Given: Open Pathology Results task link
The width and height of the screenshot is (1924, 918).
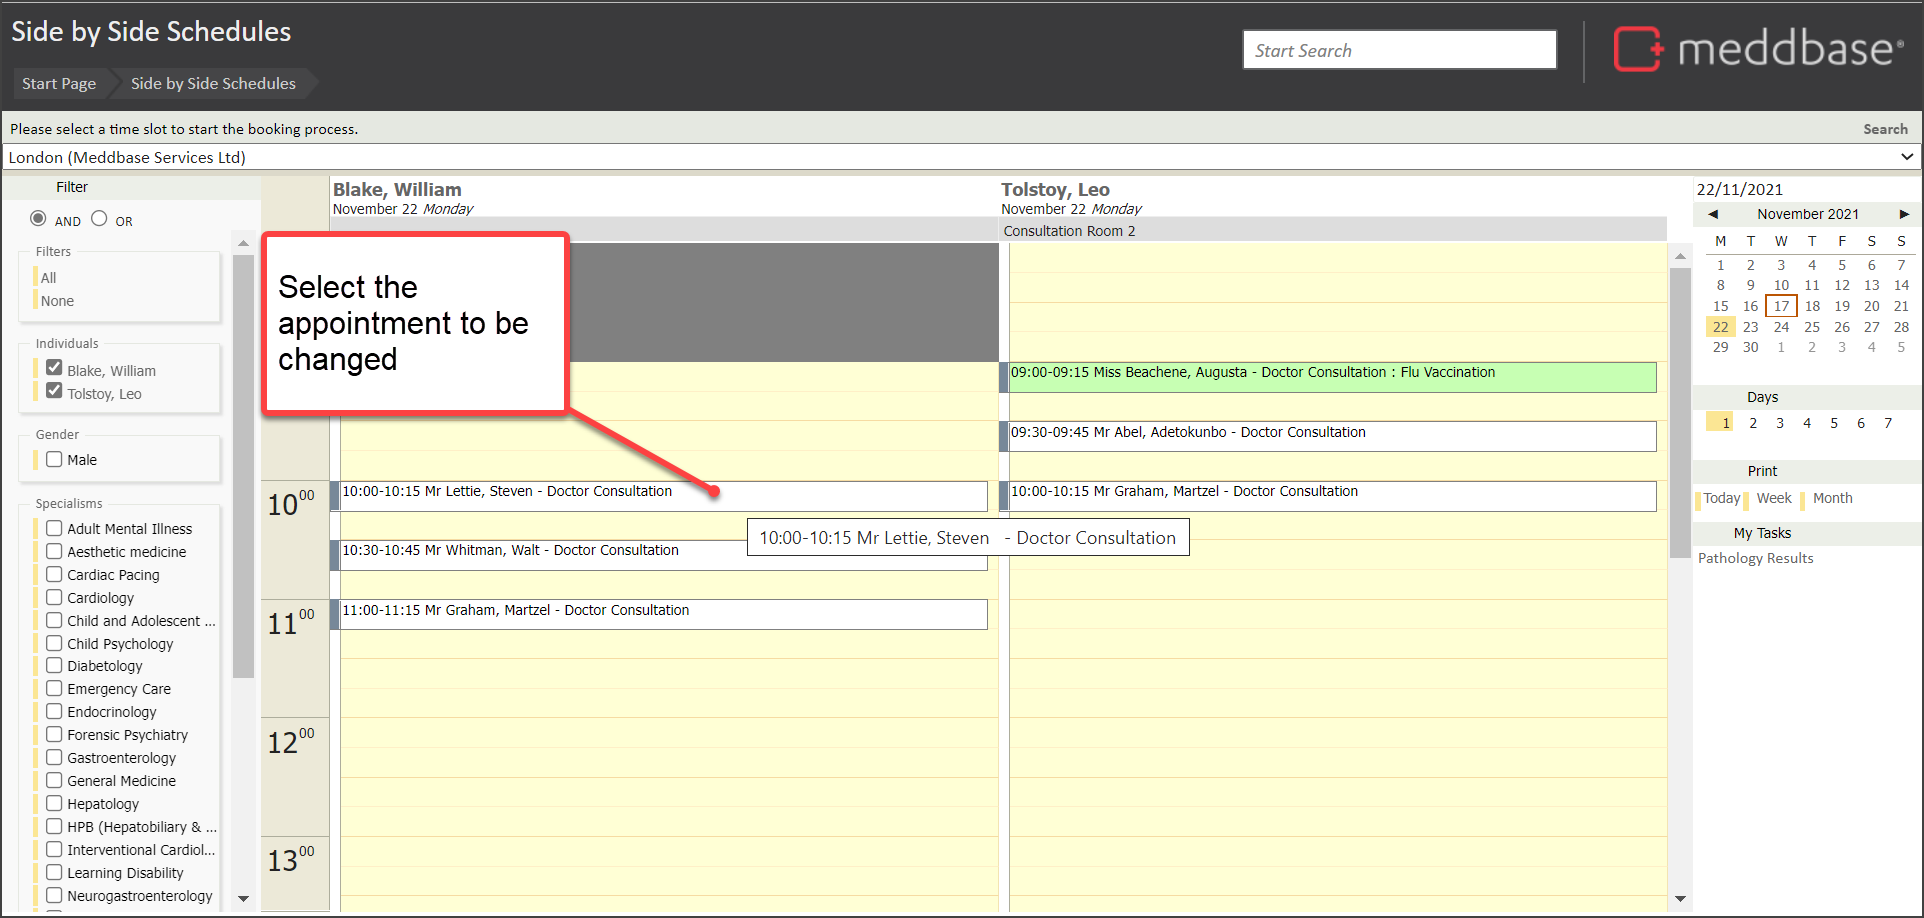Looking at the screenshot, I should (1755, 558).
